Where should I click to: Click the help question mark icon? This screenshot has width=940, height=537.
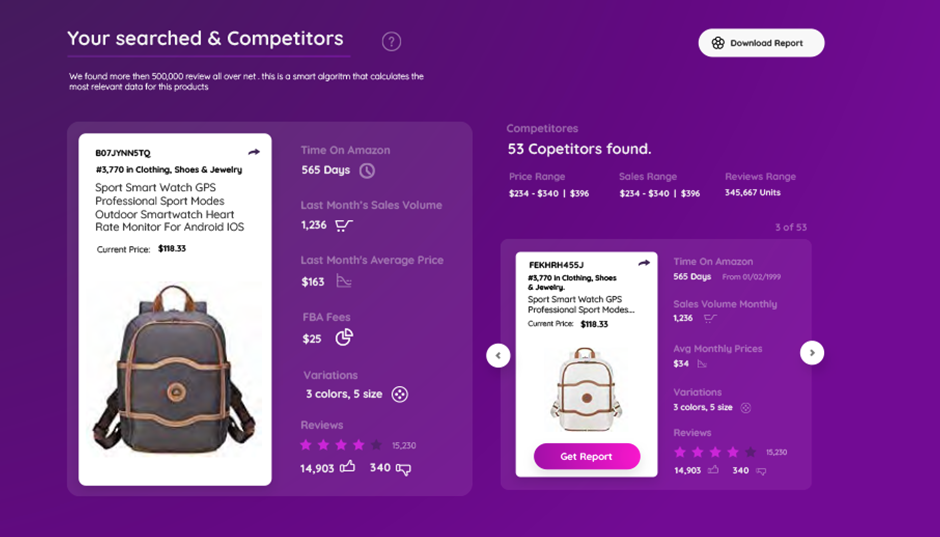point(392,41)
